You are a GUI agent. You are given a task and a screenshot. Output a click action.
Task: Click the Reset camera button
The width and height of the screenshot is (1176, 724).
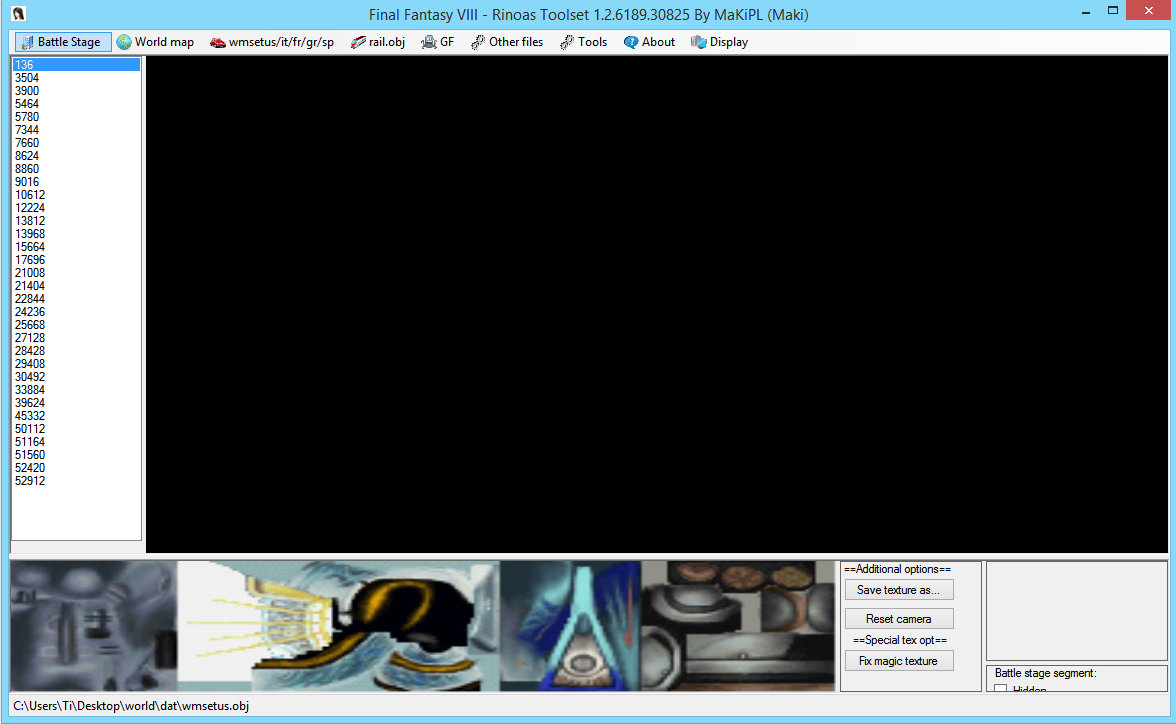click(898, 619)
